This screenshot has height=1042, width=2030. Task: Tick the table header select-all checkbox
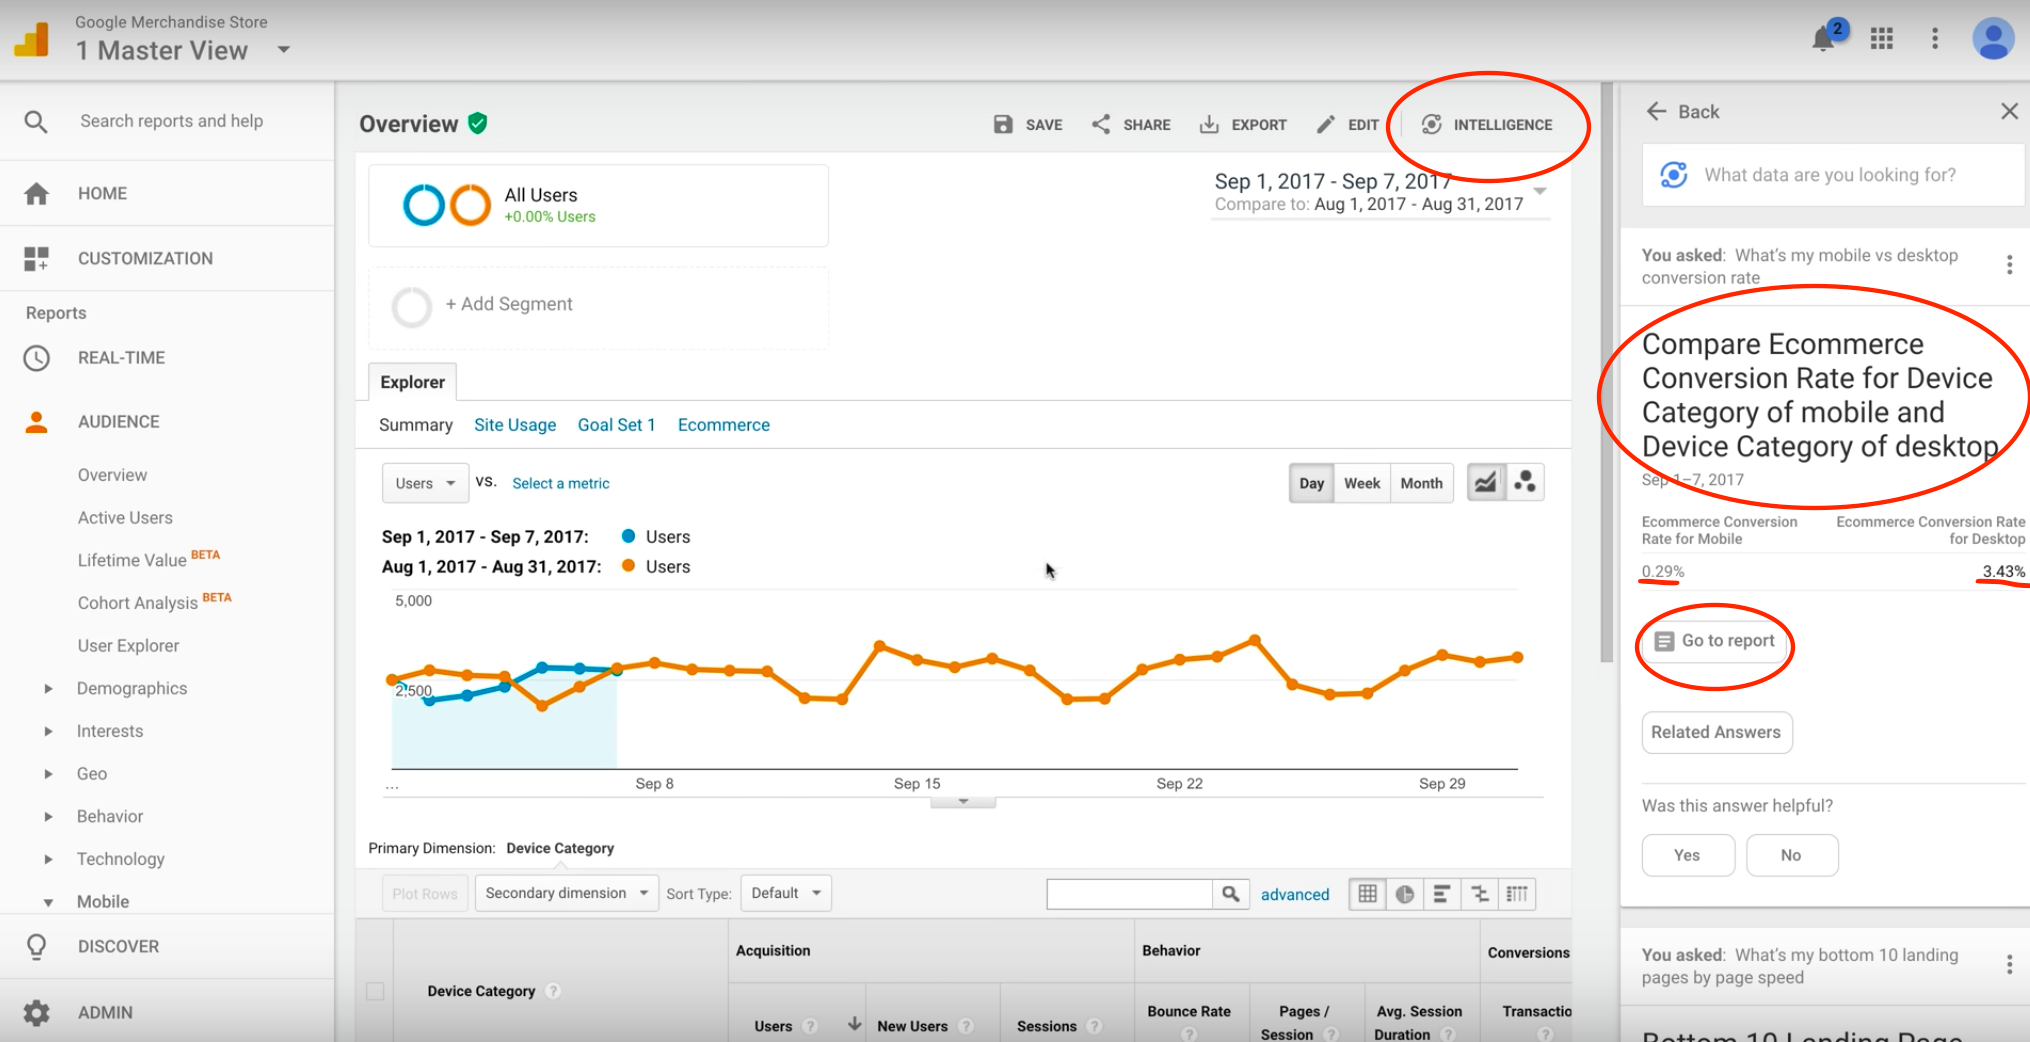(375, 991)
